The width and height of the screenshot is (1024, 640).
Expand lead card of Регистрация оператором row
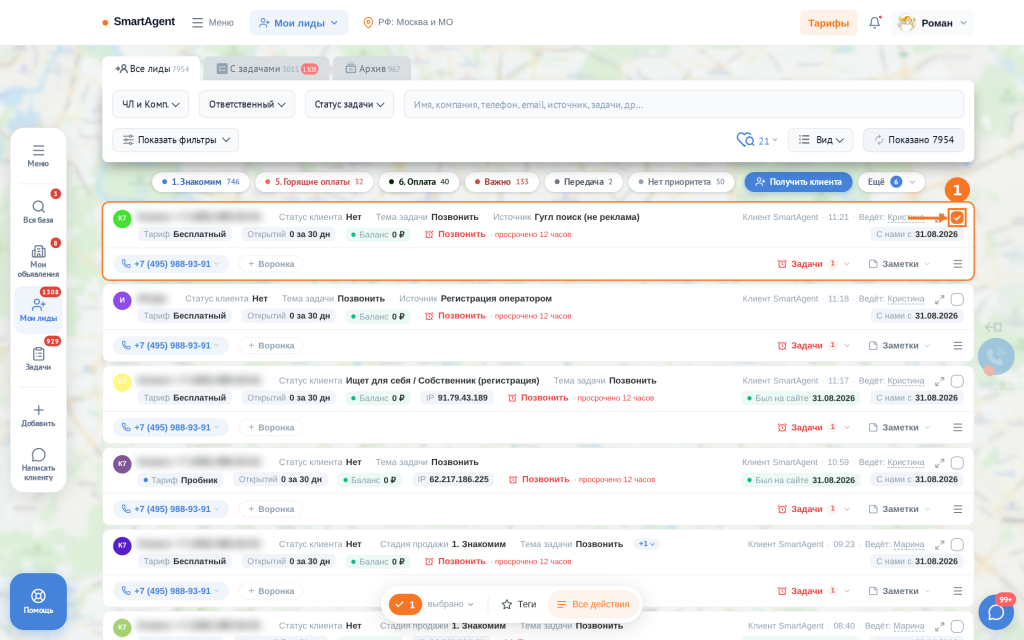coord(939,299)
